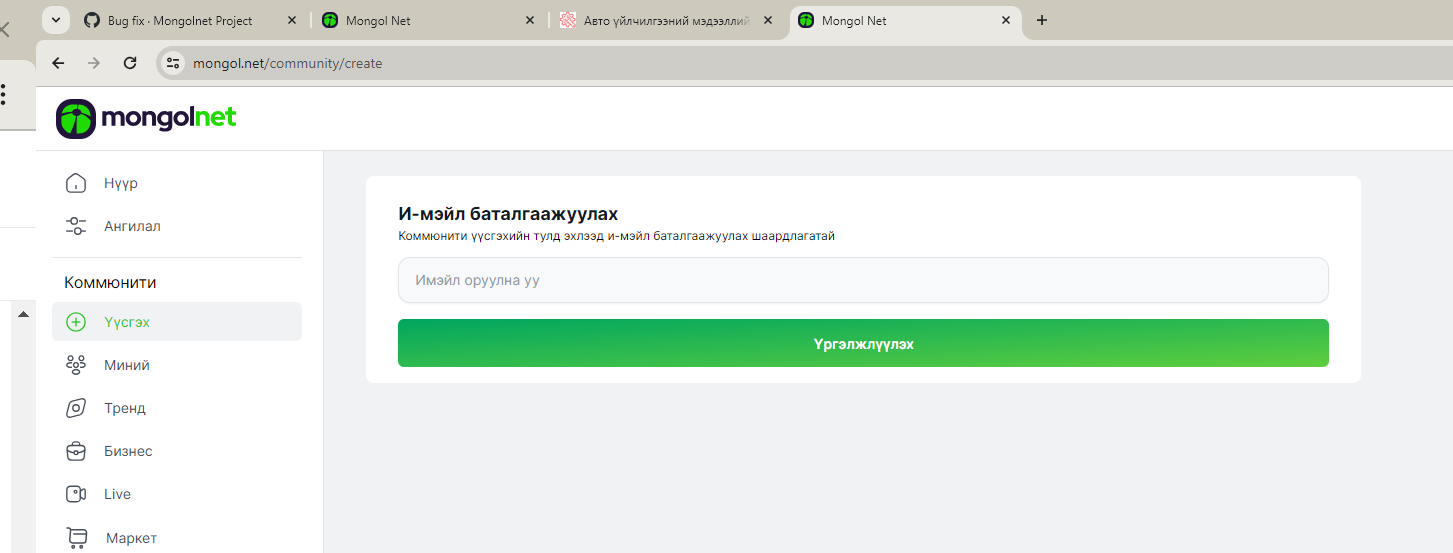Click the Нүүр home icon in sidebar
Screen dimensions: 1453x553
(75, 183)
